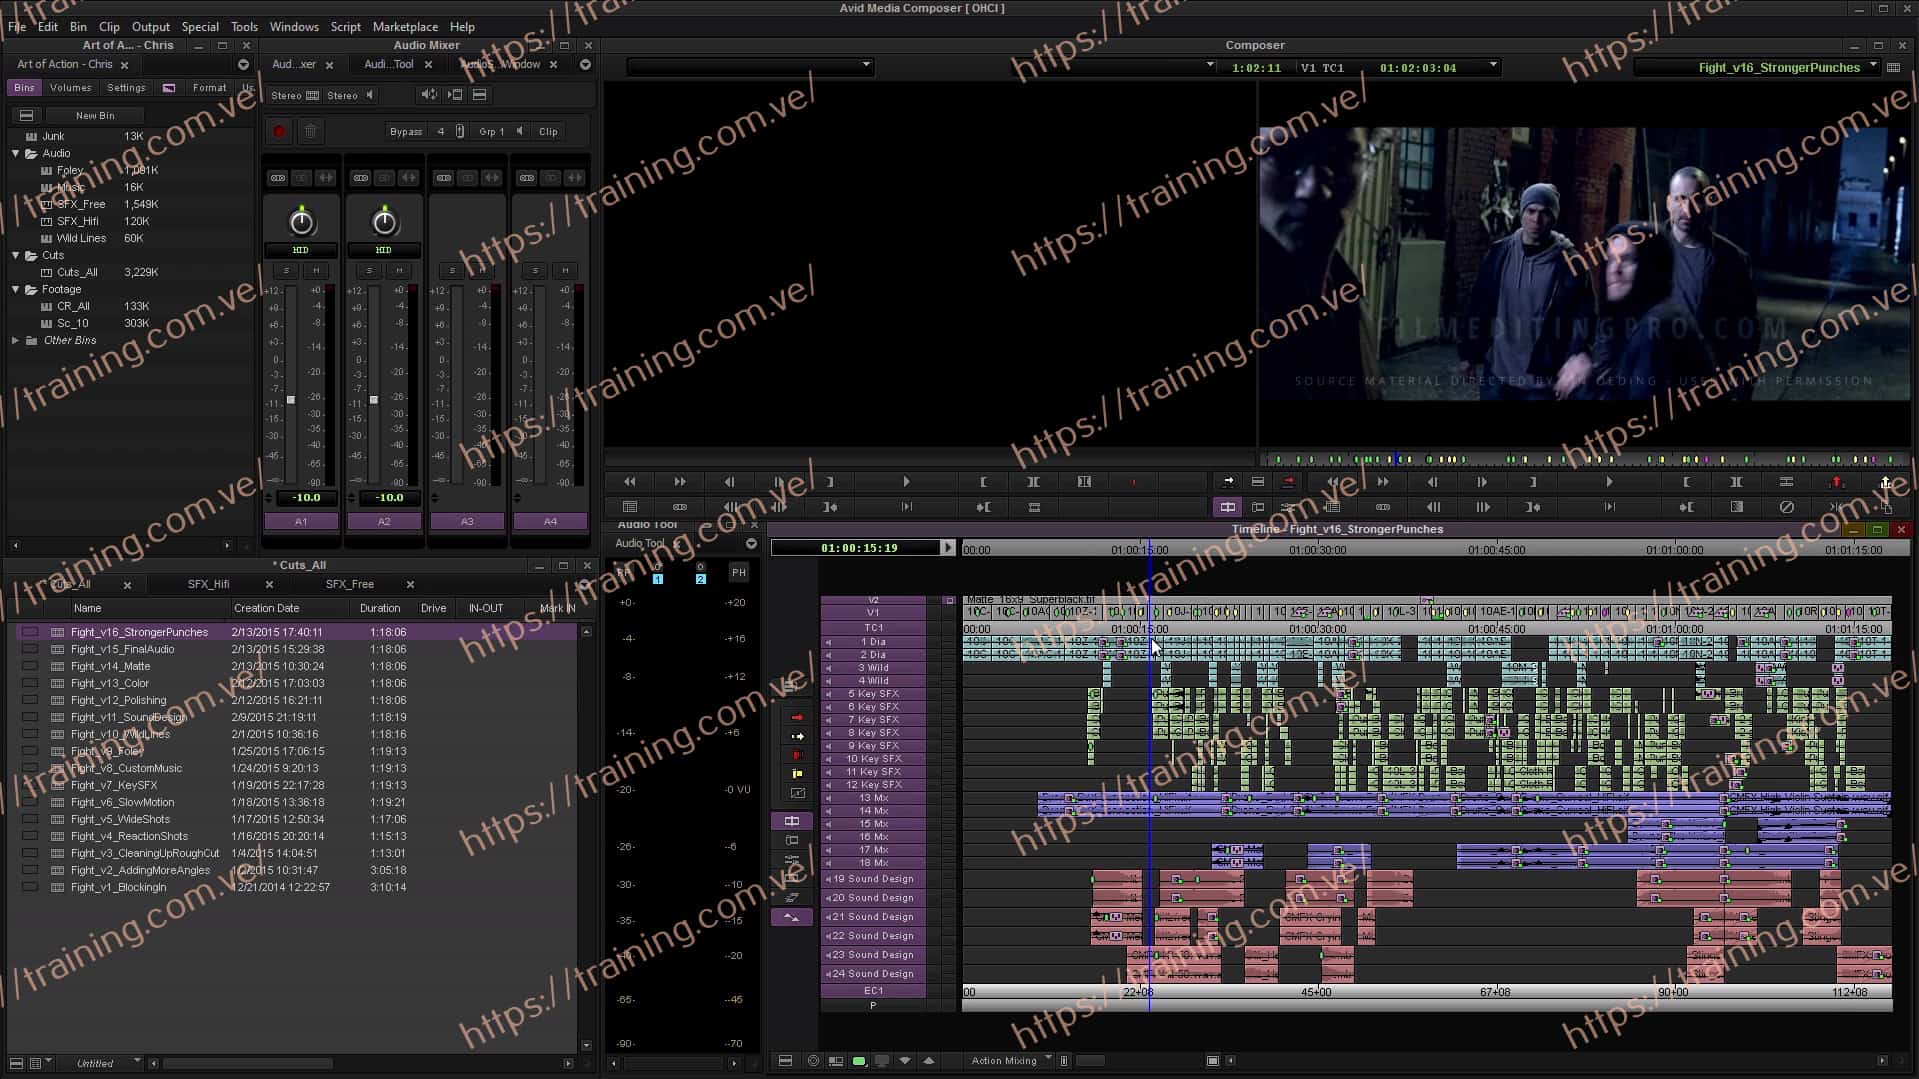Switch to the Settings tab in project window
1919x1079 pixels.
coord(126,88)
